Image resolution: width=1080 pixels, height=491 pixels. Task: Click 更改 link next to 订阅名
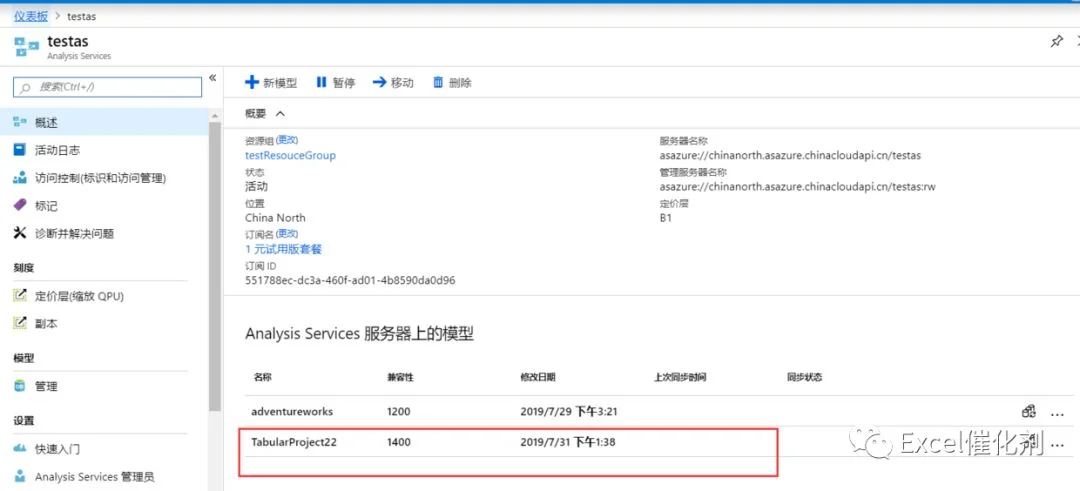pos(288,234)
